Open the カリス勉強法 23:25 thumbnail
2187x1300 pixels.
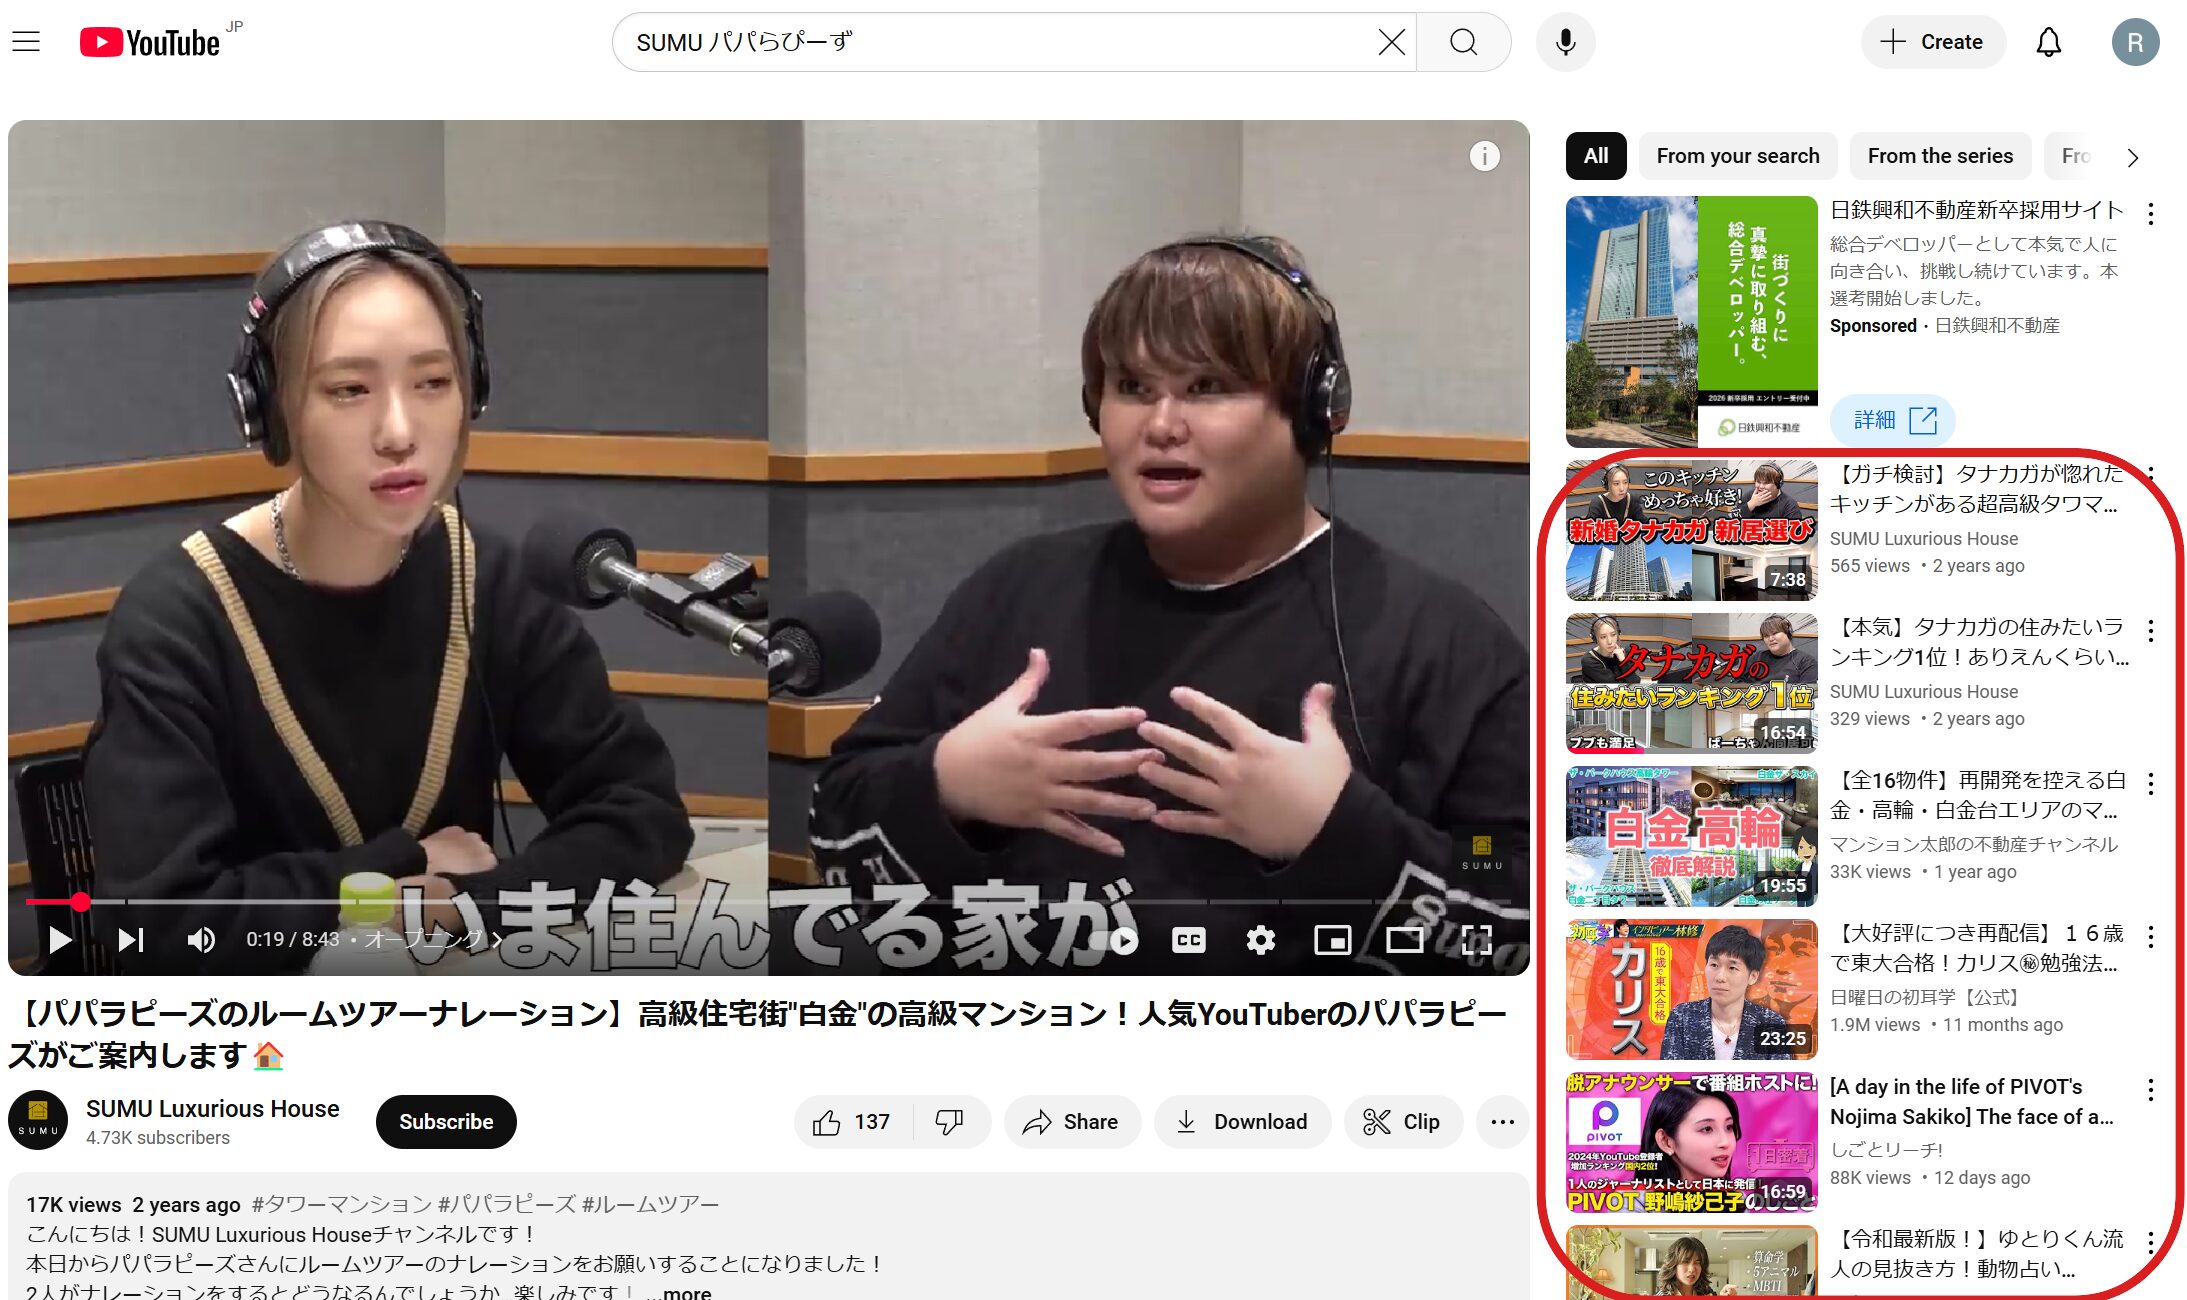[x=1692, y=989]
